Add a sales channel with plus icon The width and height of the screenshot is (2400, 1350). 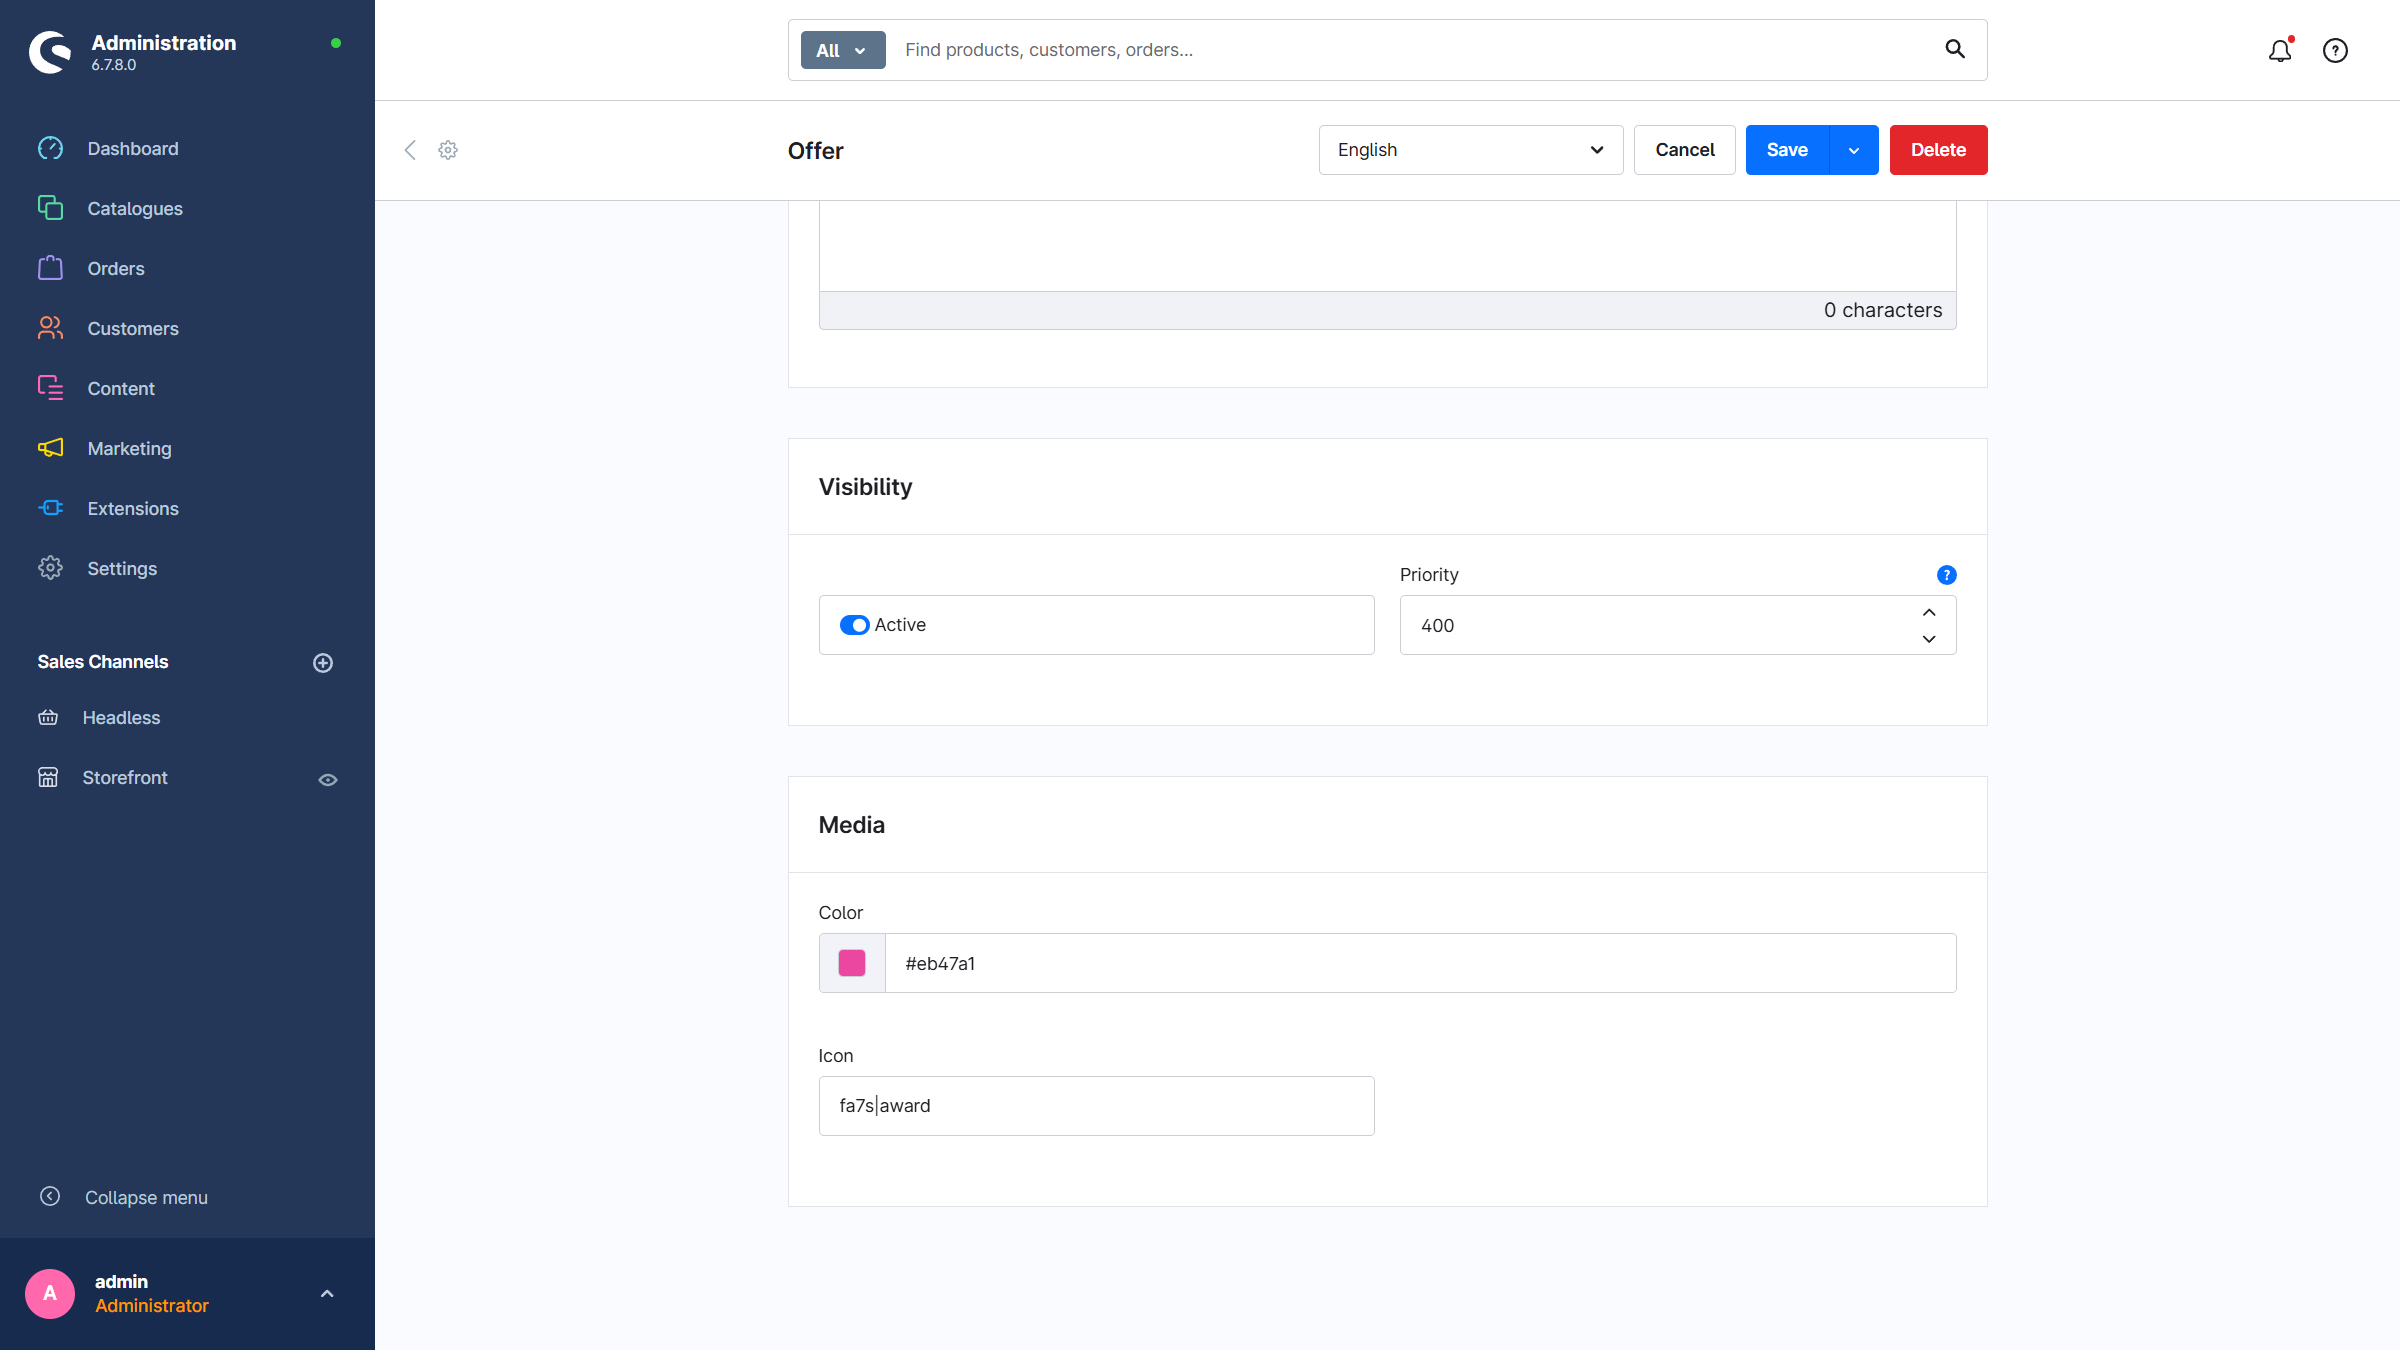tap(323, 663)
